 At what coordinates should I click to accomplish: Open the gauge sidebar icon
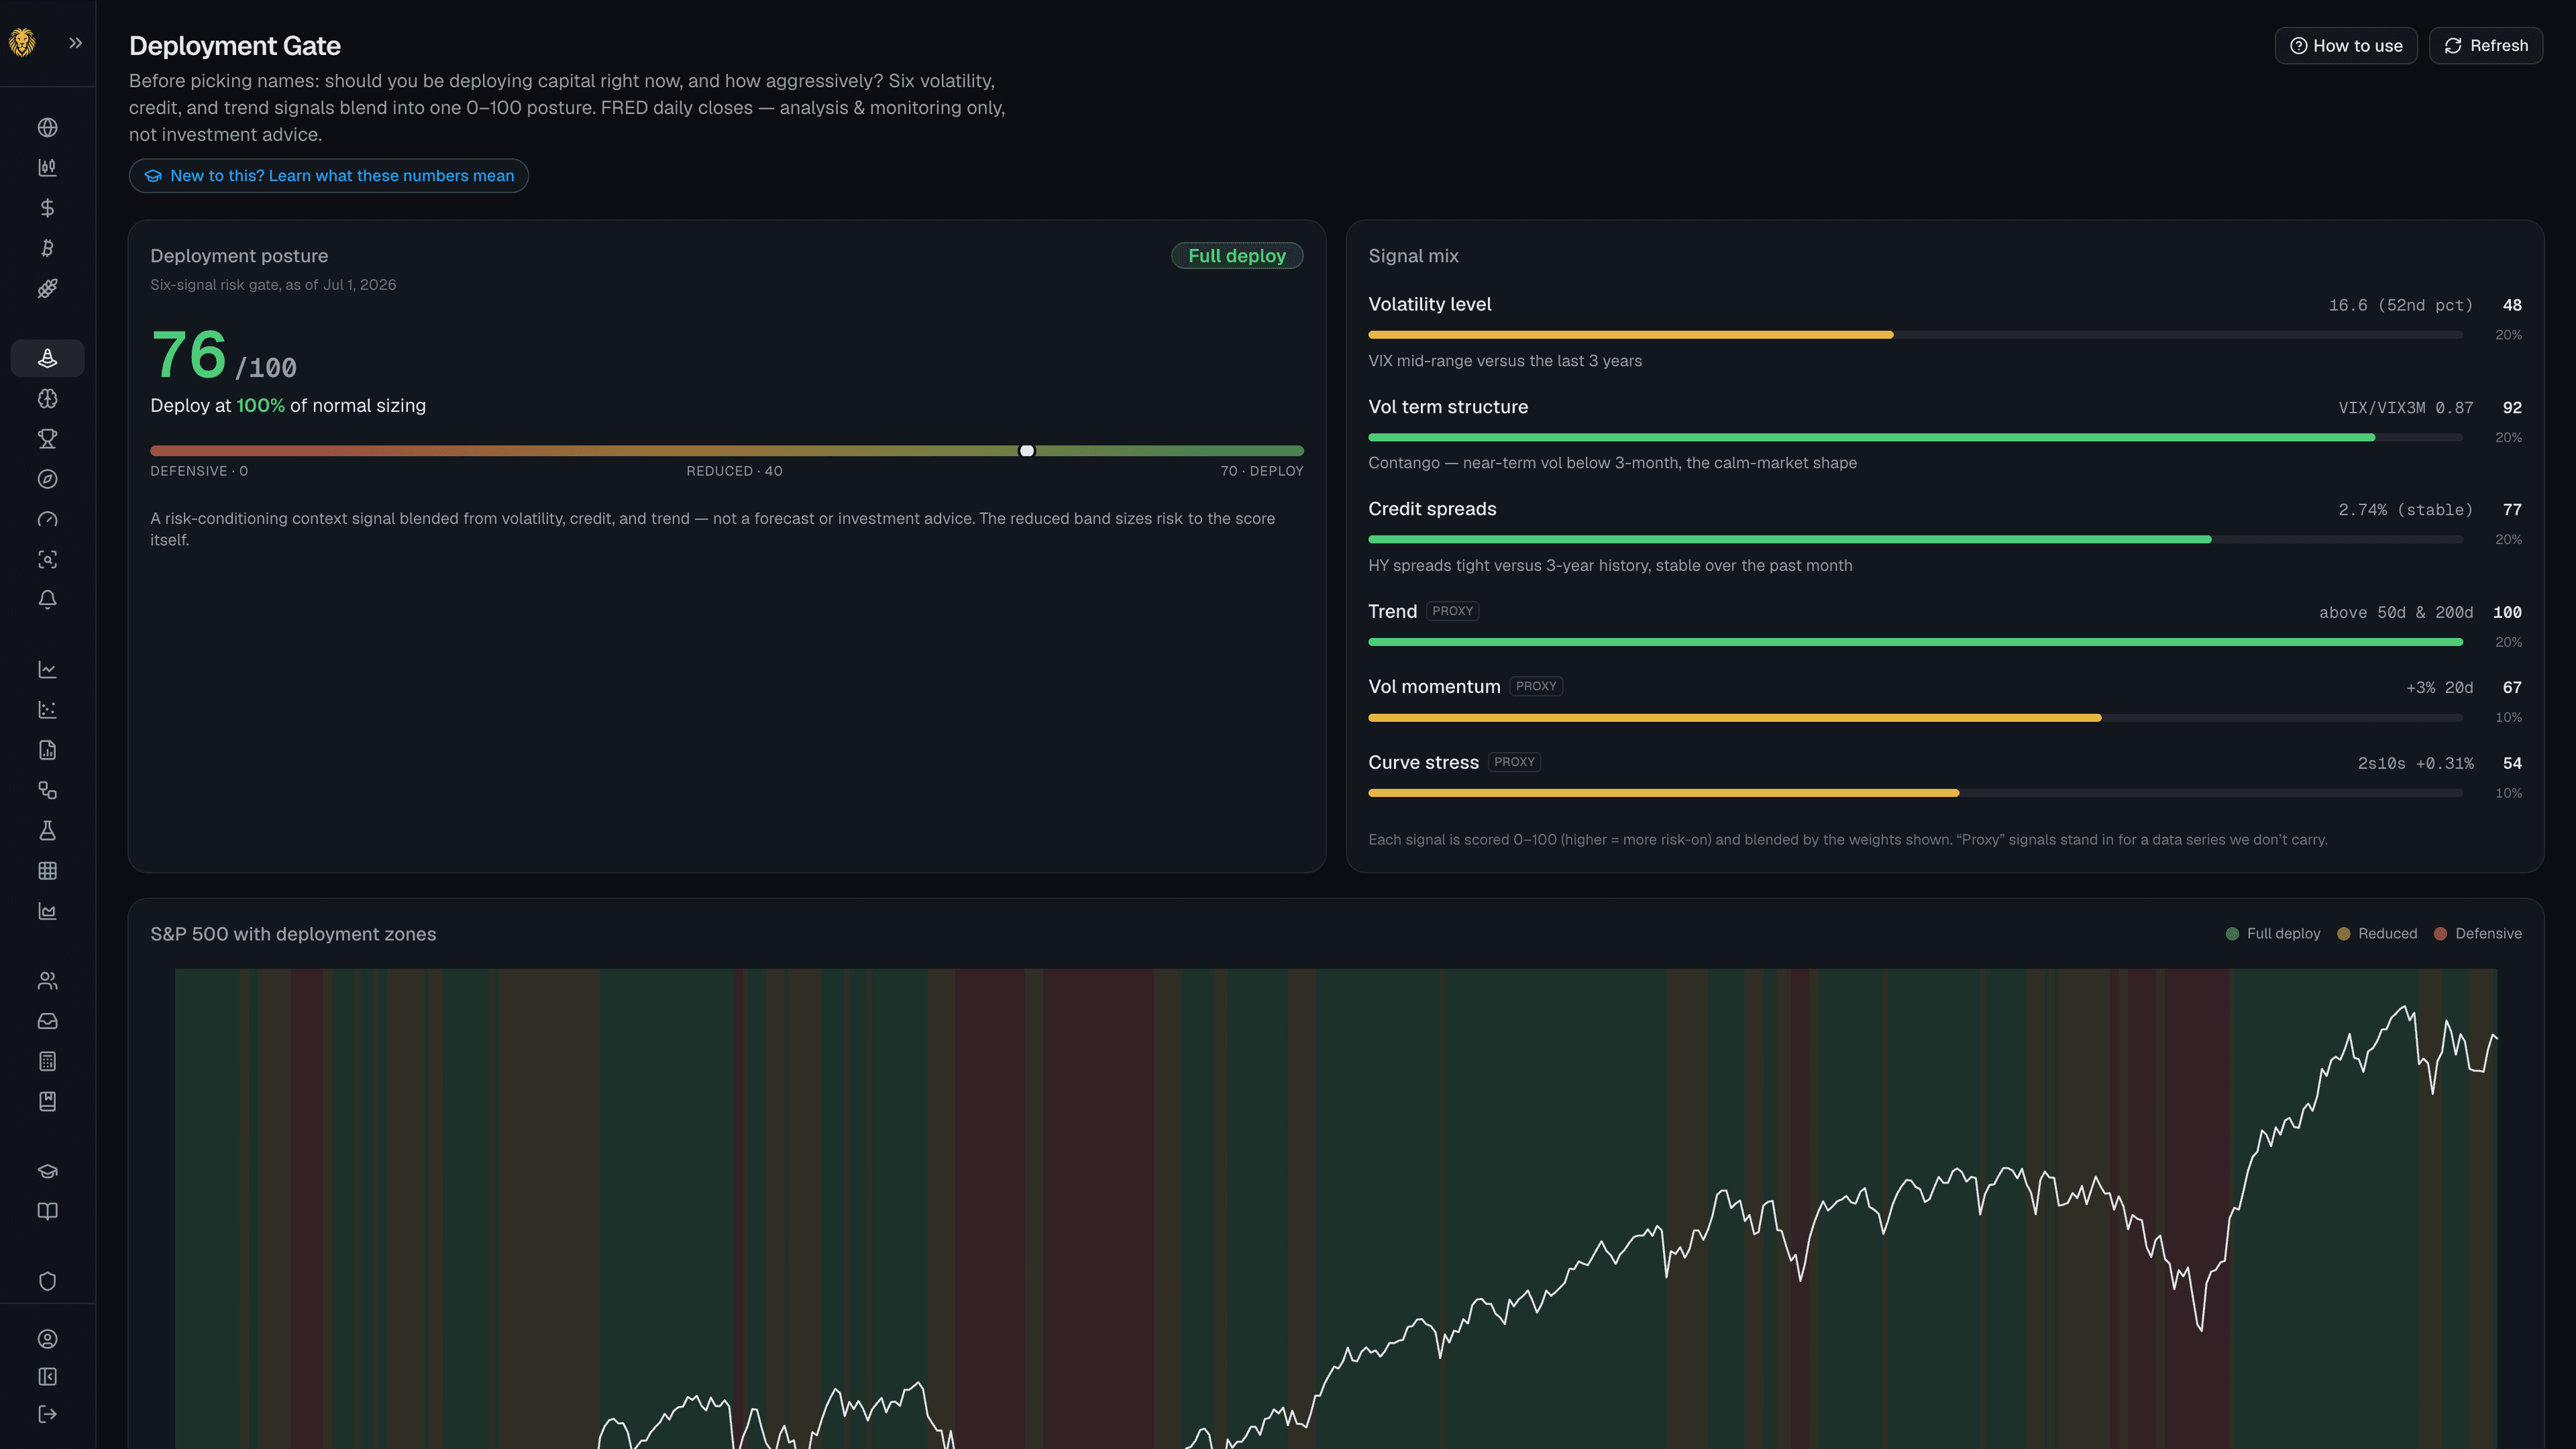[47, 519]
